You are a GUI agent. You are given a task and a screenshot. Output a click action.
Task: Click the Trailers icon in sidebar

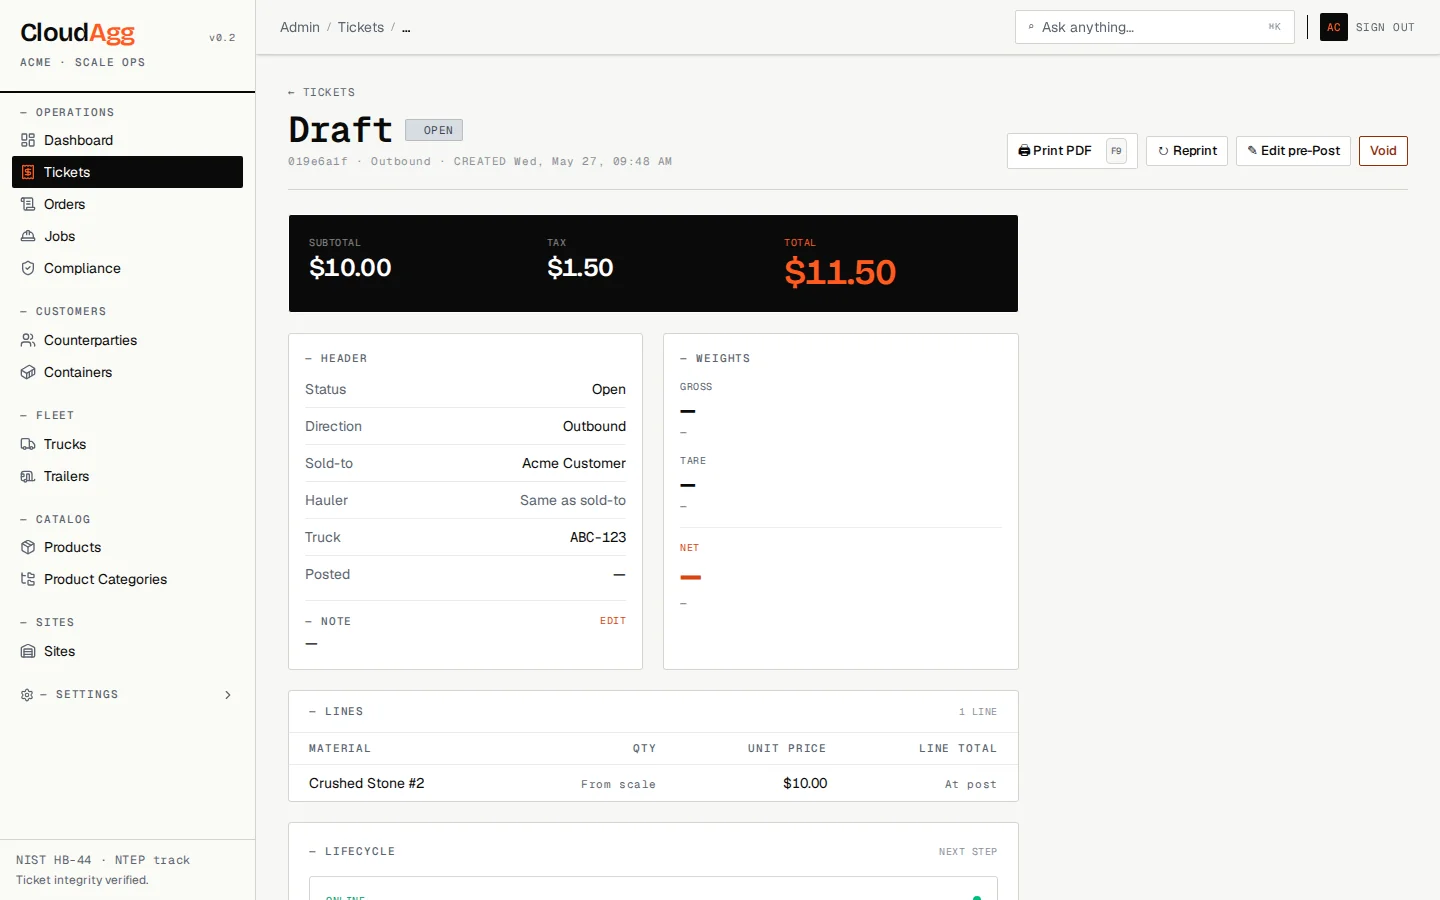tap(28, 476)
